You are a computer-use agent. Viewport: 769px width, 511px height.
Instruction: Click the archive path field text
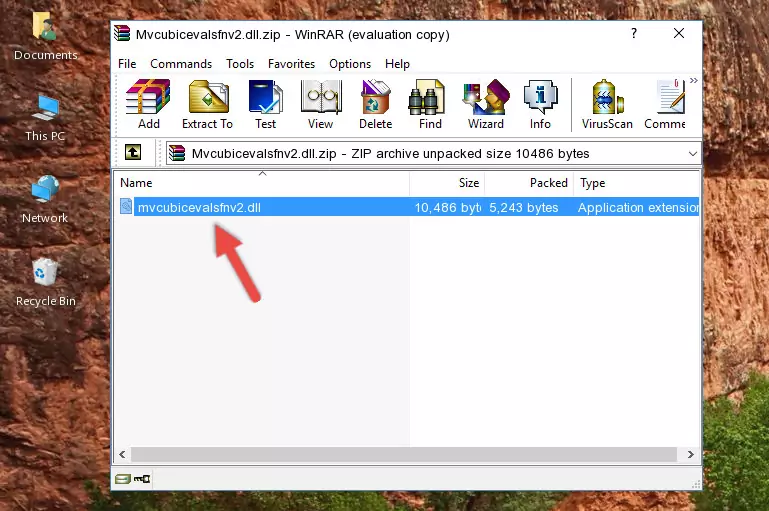(x=390, y=153)
